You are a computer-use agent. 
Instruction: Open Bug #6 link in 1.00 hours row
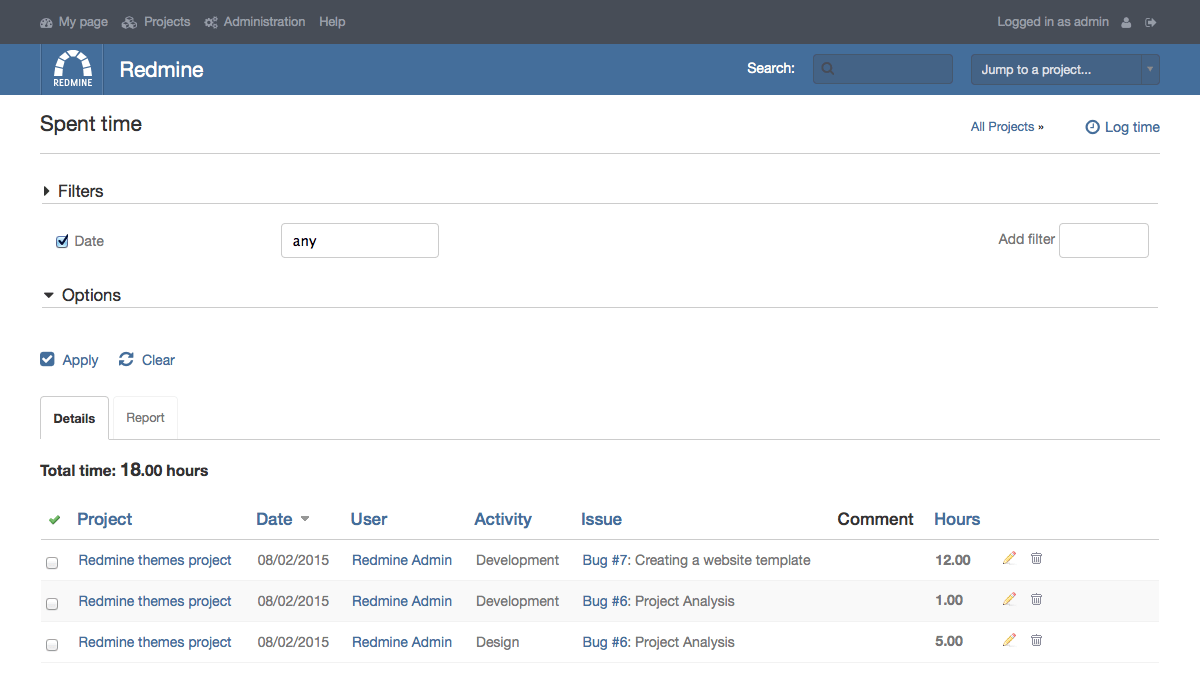[x=605, y=601]
